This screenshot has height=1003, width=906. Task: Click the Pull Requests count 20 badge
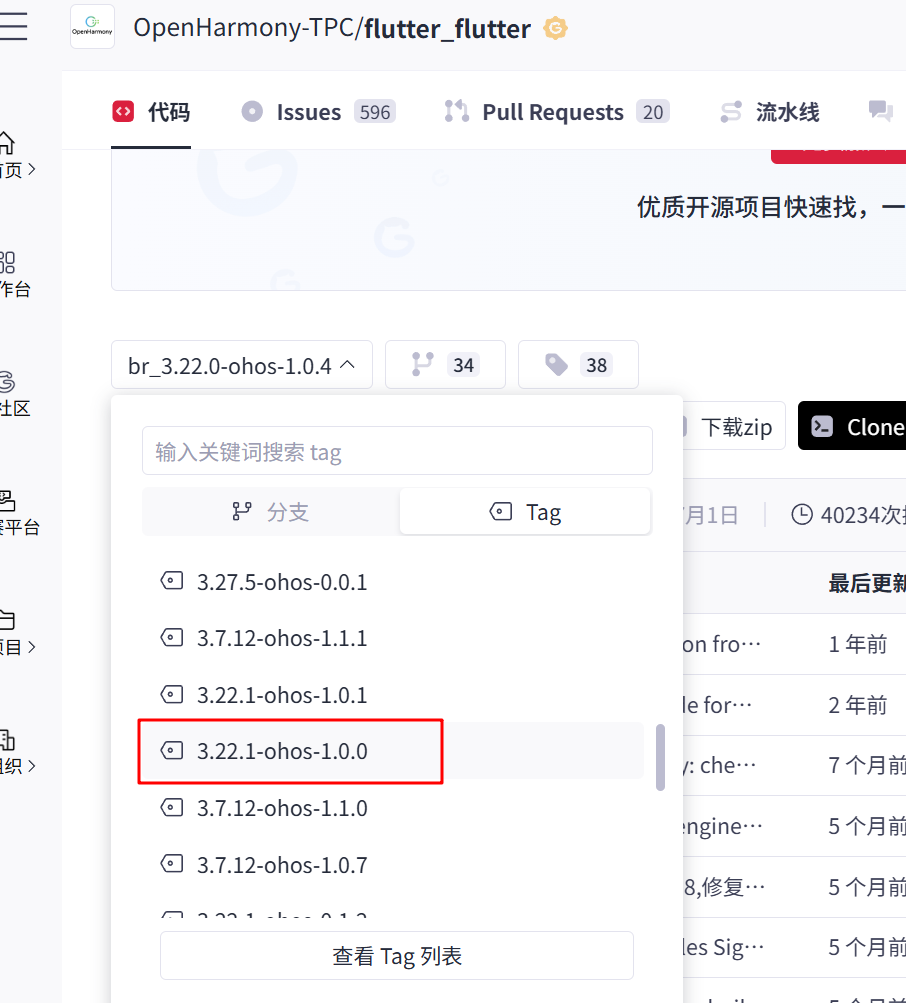pos(653,112)
